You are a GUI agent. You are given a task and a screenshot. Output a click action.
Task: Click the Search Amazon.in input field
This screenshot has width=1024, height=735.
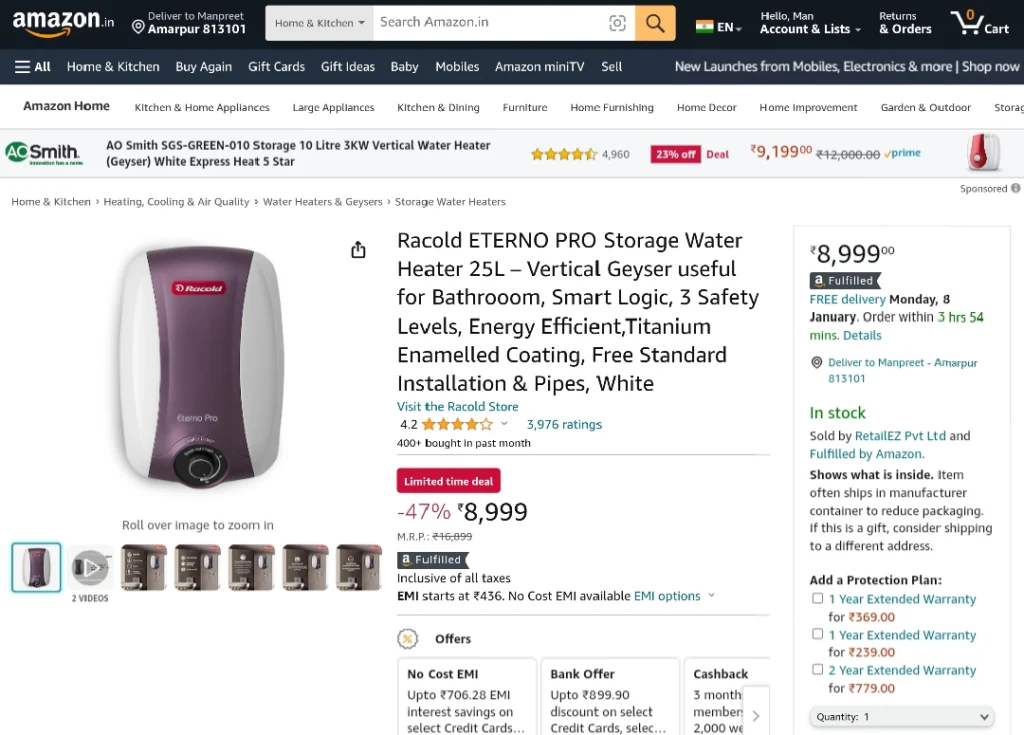point(490,23)
